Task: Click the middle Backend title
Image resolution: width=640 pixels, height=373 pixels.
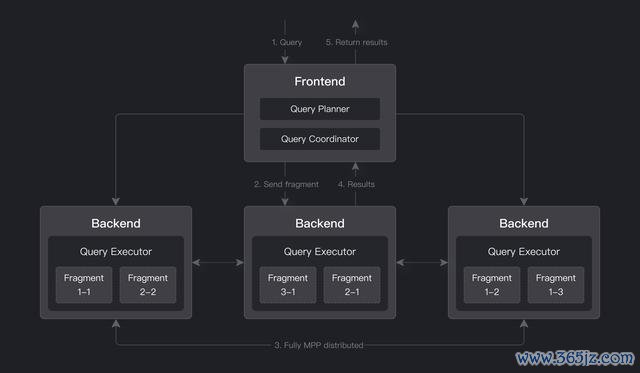Action: [320, 223]
